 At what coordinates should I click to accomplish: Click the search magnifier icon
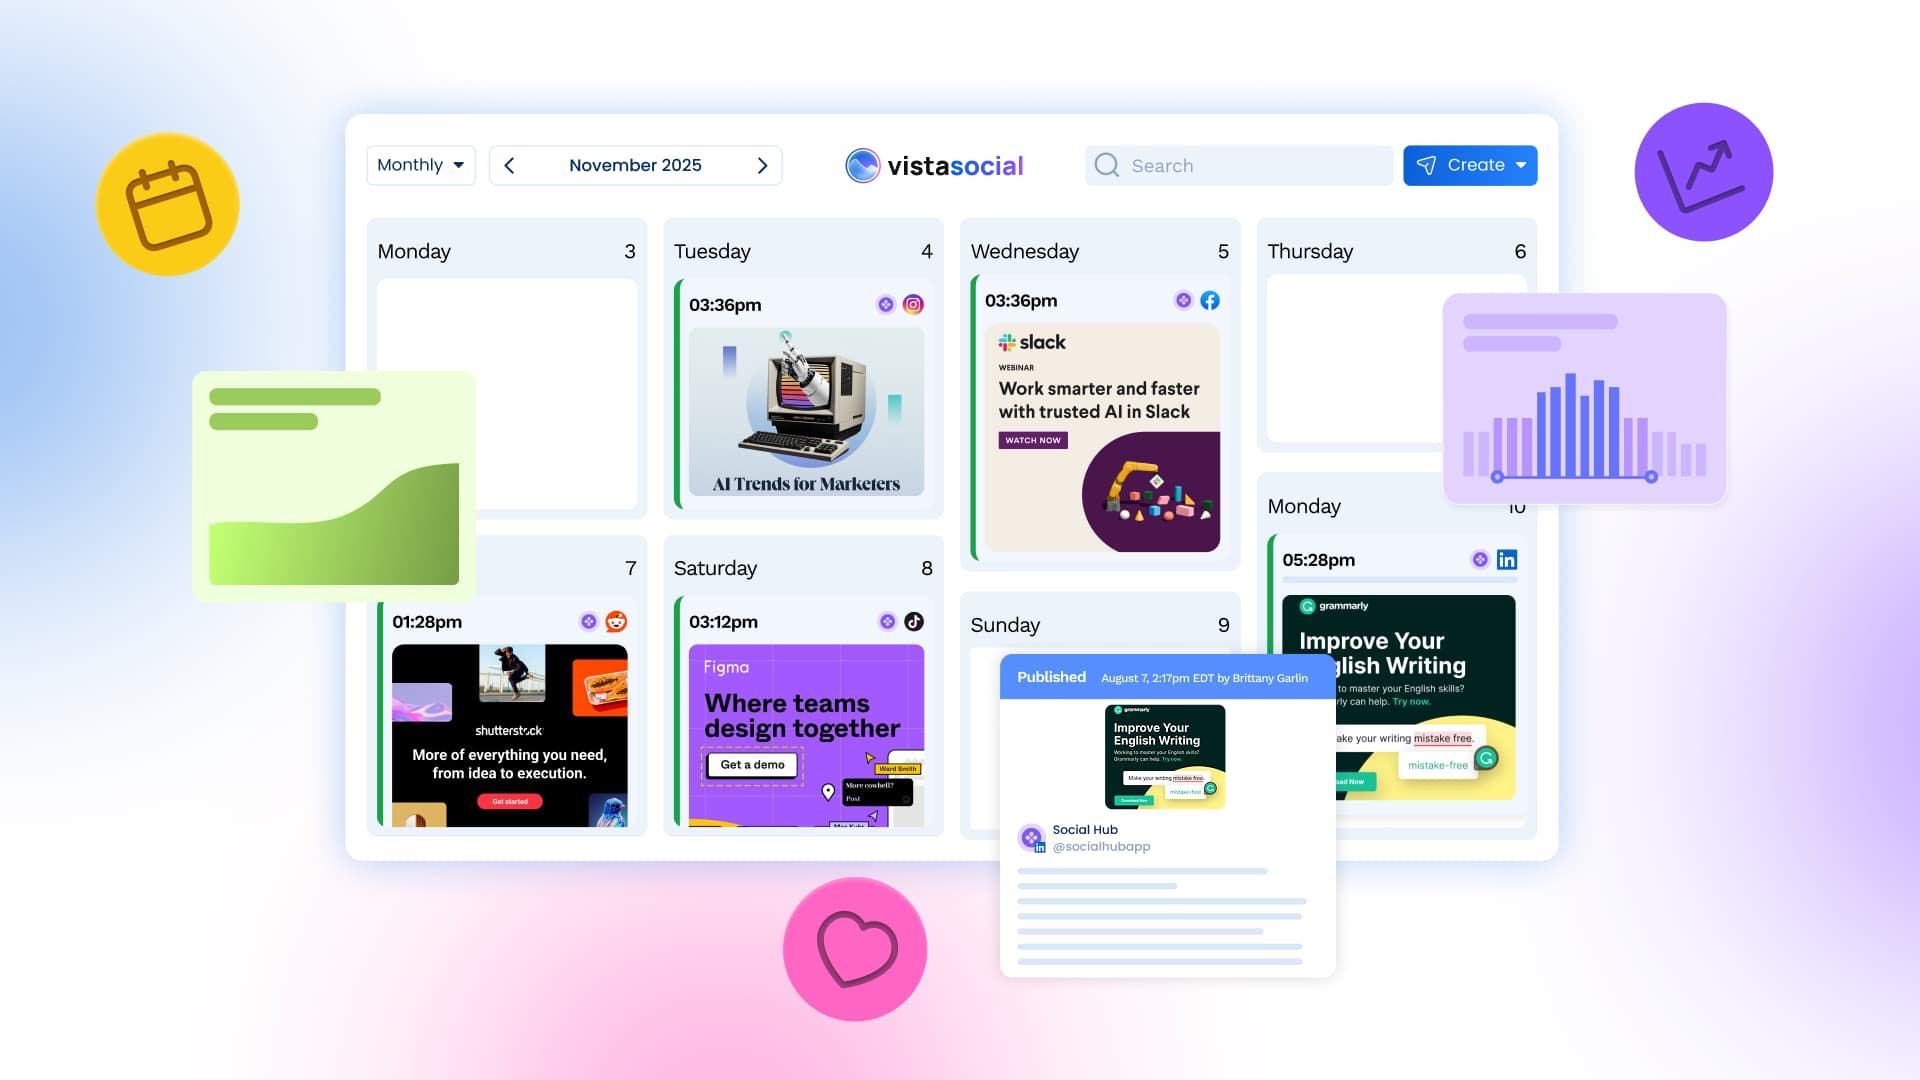point(1106,165)
